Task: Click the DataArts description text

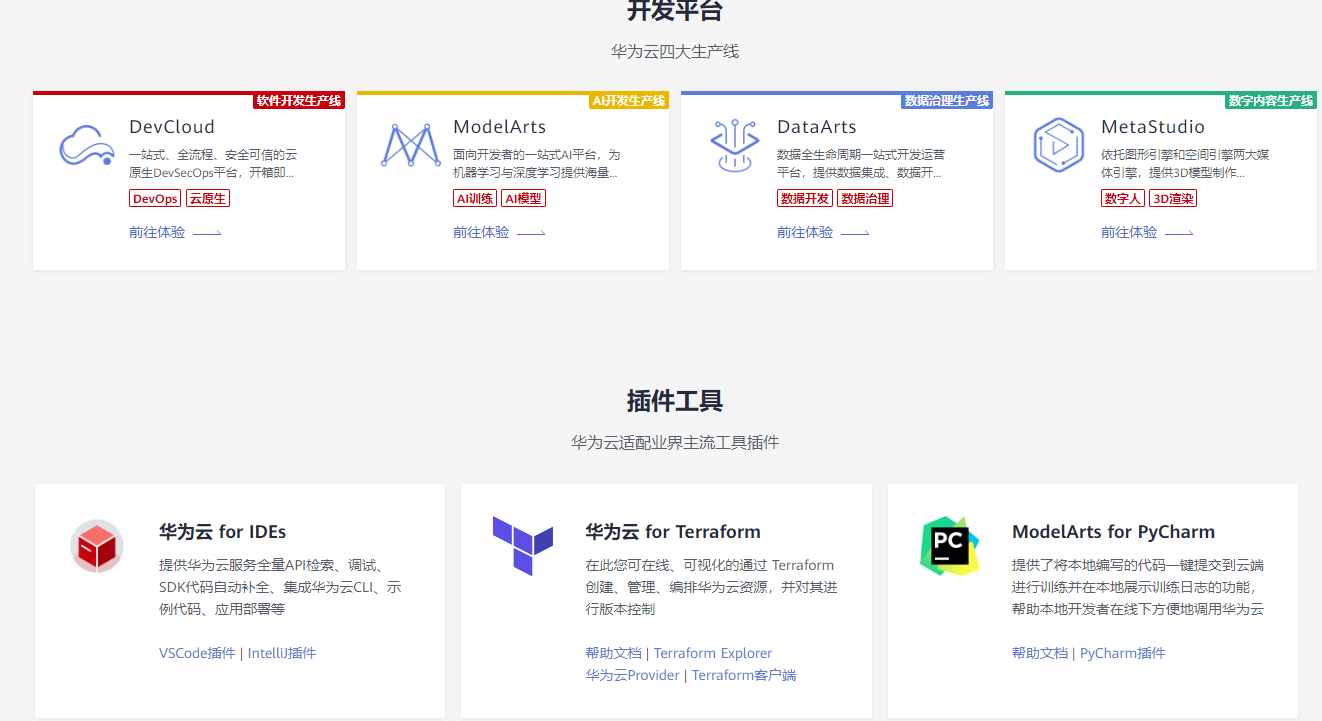Action: 861,163
